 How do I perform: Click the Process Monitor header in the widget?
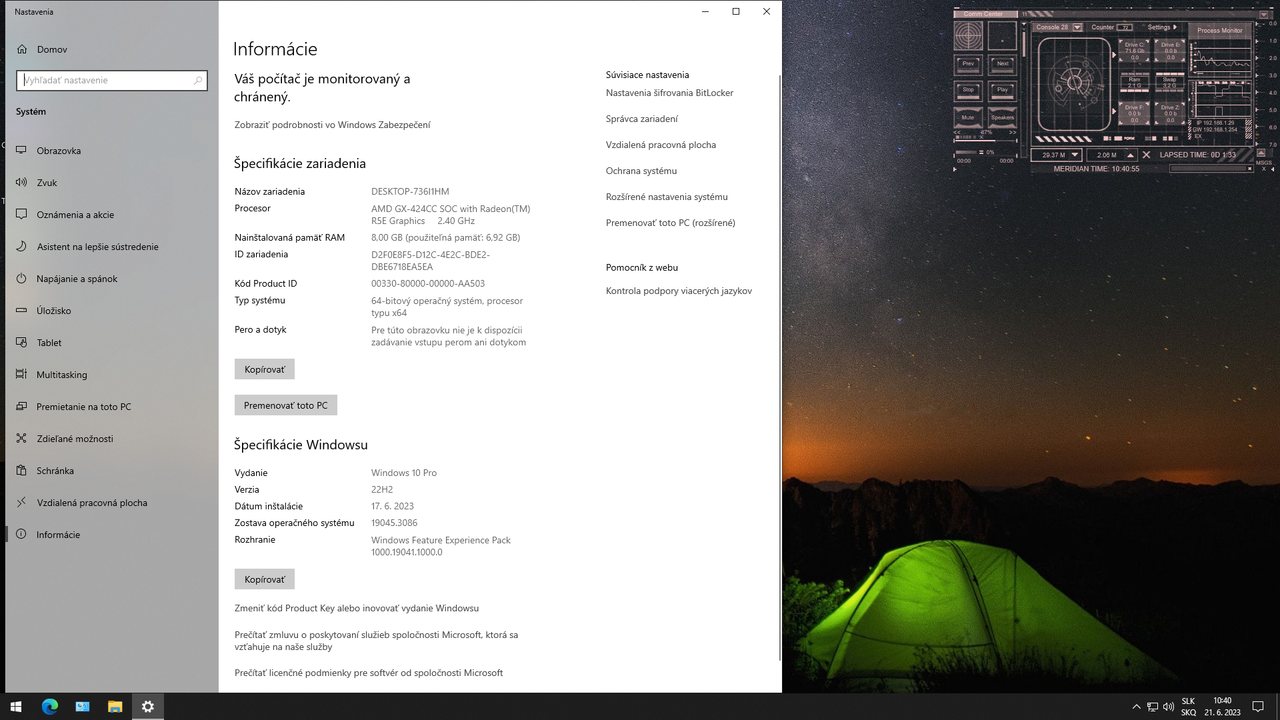[1220, 31]
